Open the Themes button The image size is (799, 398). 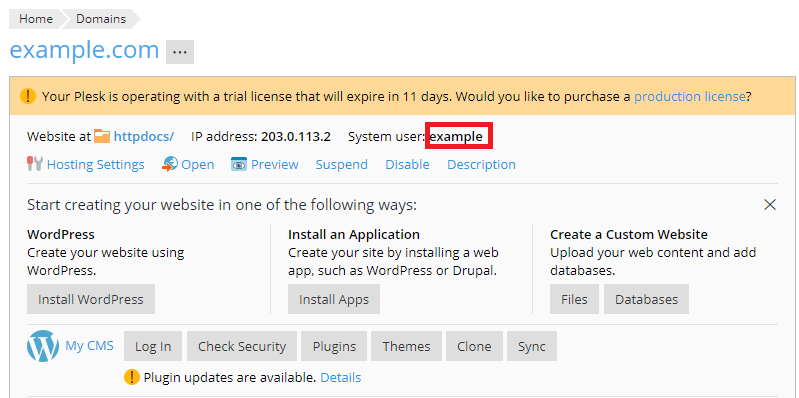coord(407,346)
